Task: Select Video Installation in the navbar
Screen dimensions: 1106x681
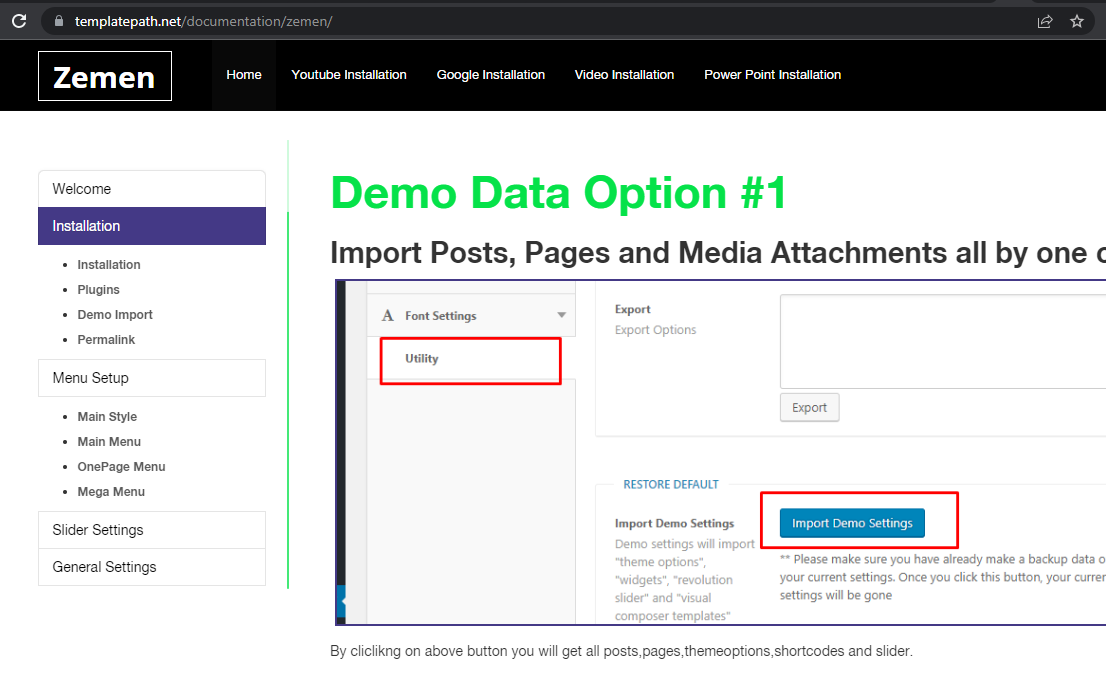Action: 624,75
